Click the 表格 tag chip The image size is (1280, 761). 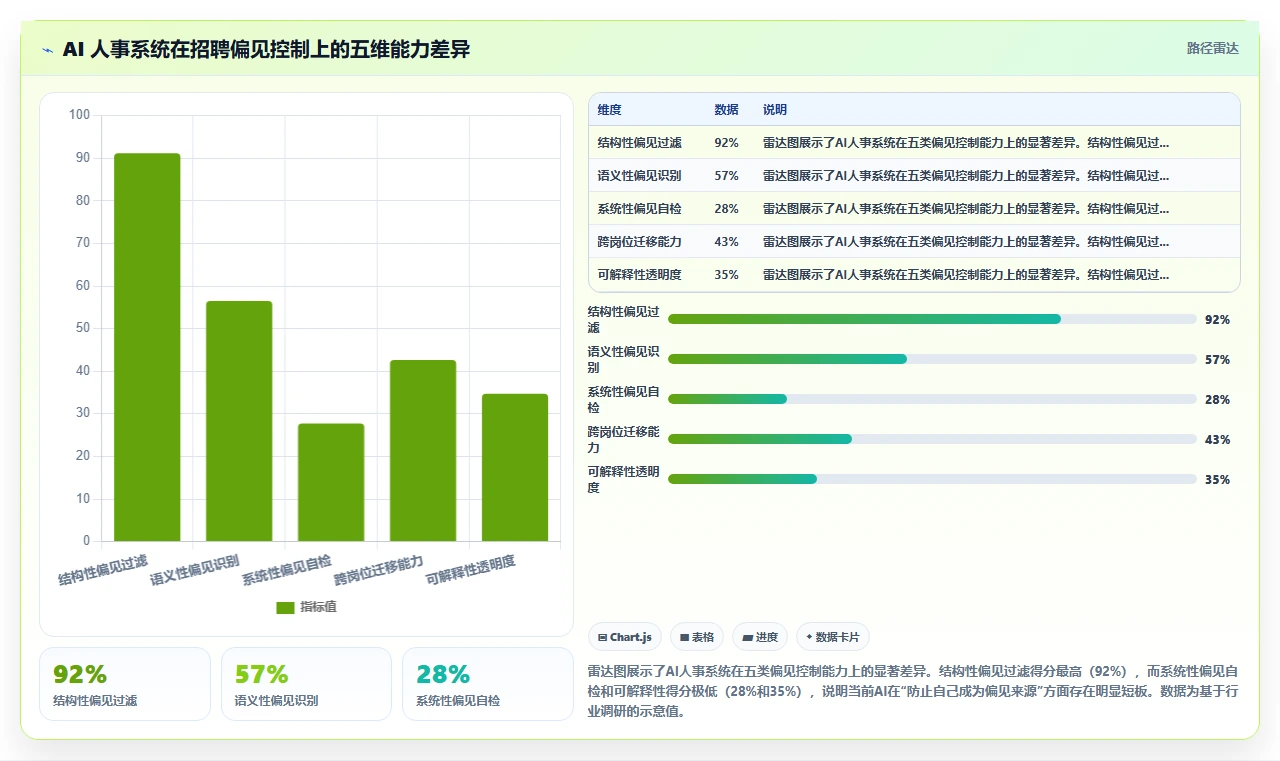coord(697,637)
